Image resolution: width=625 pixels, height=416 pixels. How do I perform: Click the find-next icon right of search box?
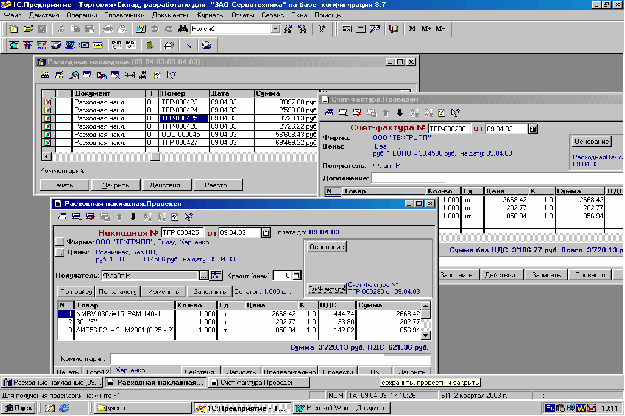click(288, 29)
